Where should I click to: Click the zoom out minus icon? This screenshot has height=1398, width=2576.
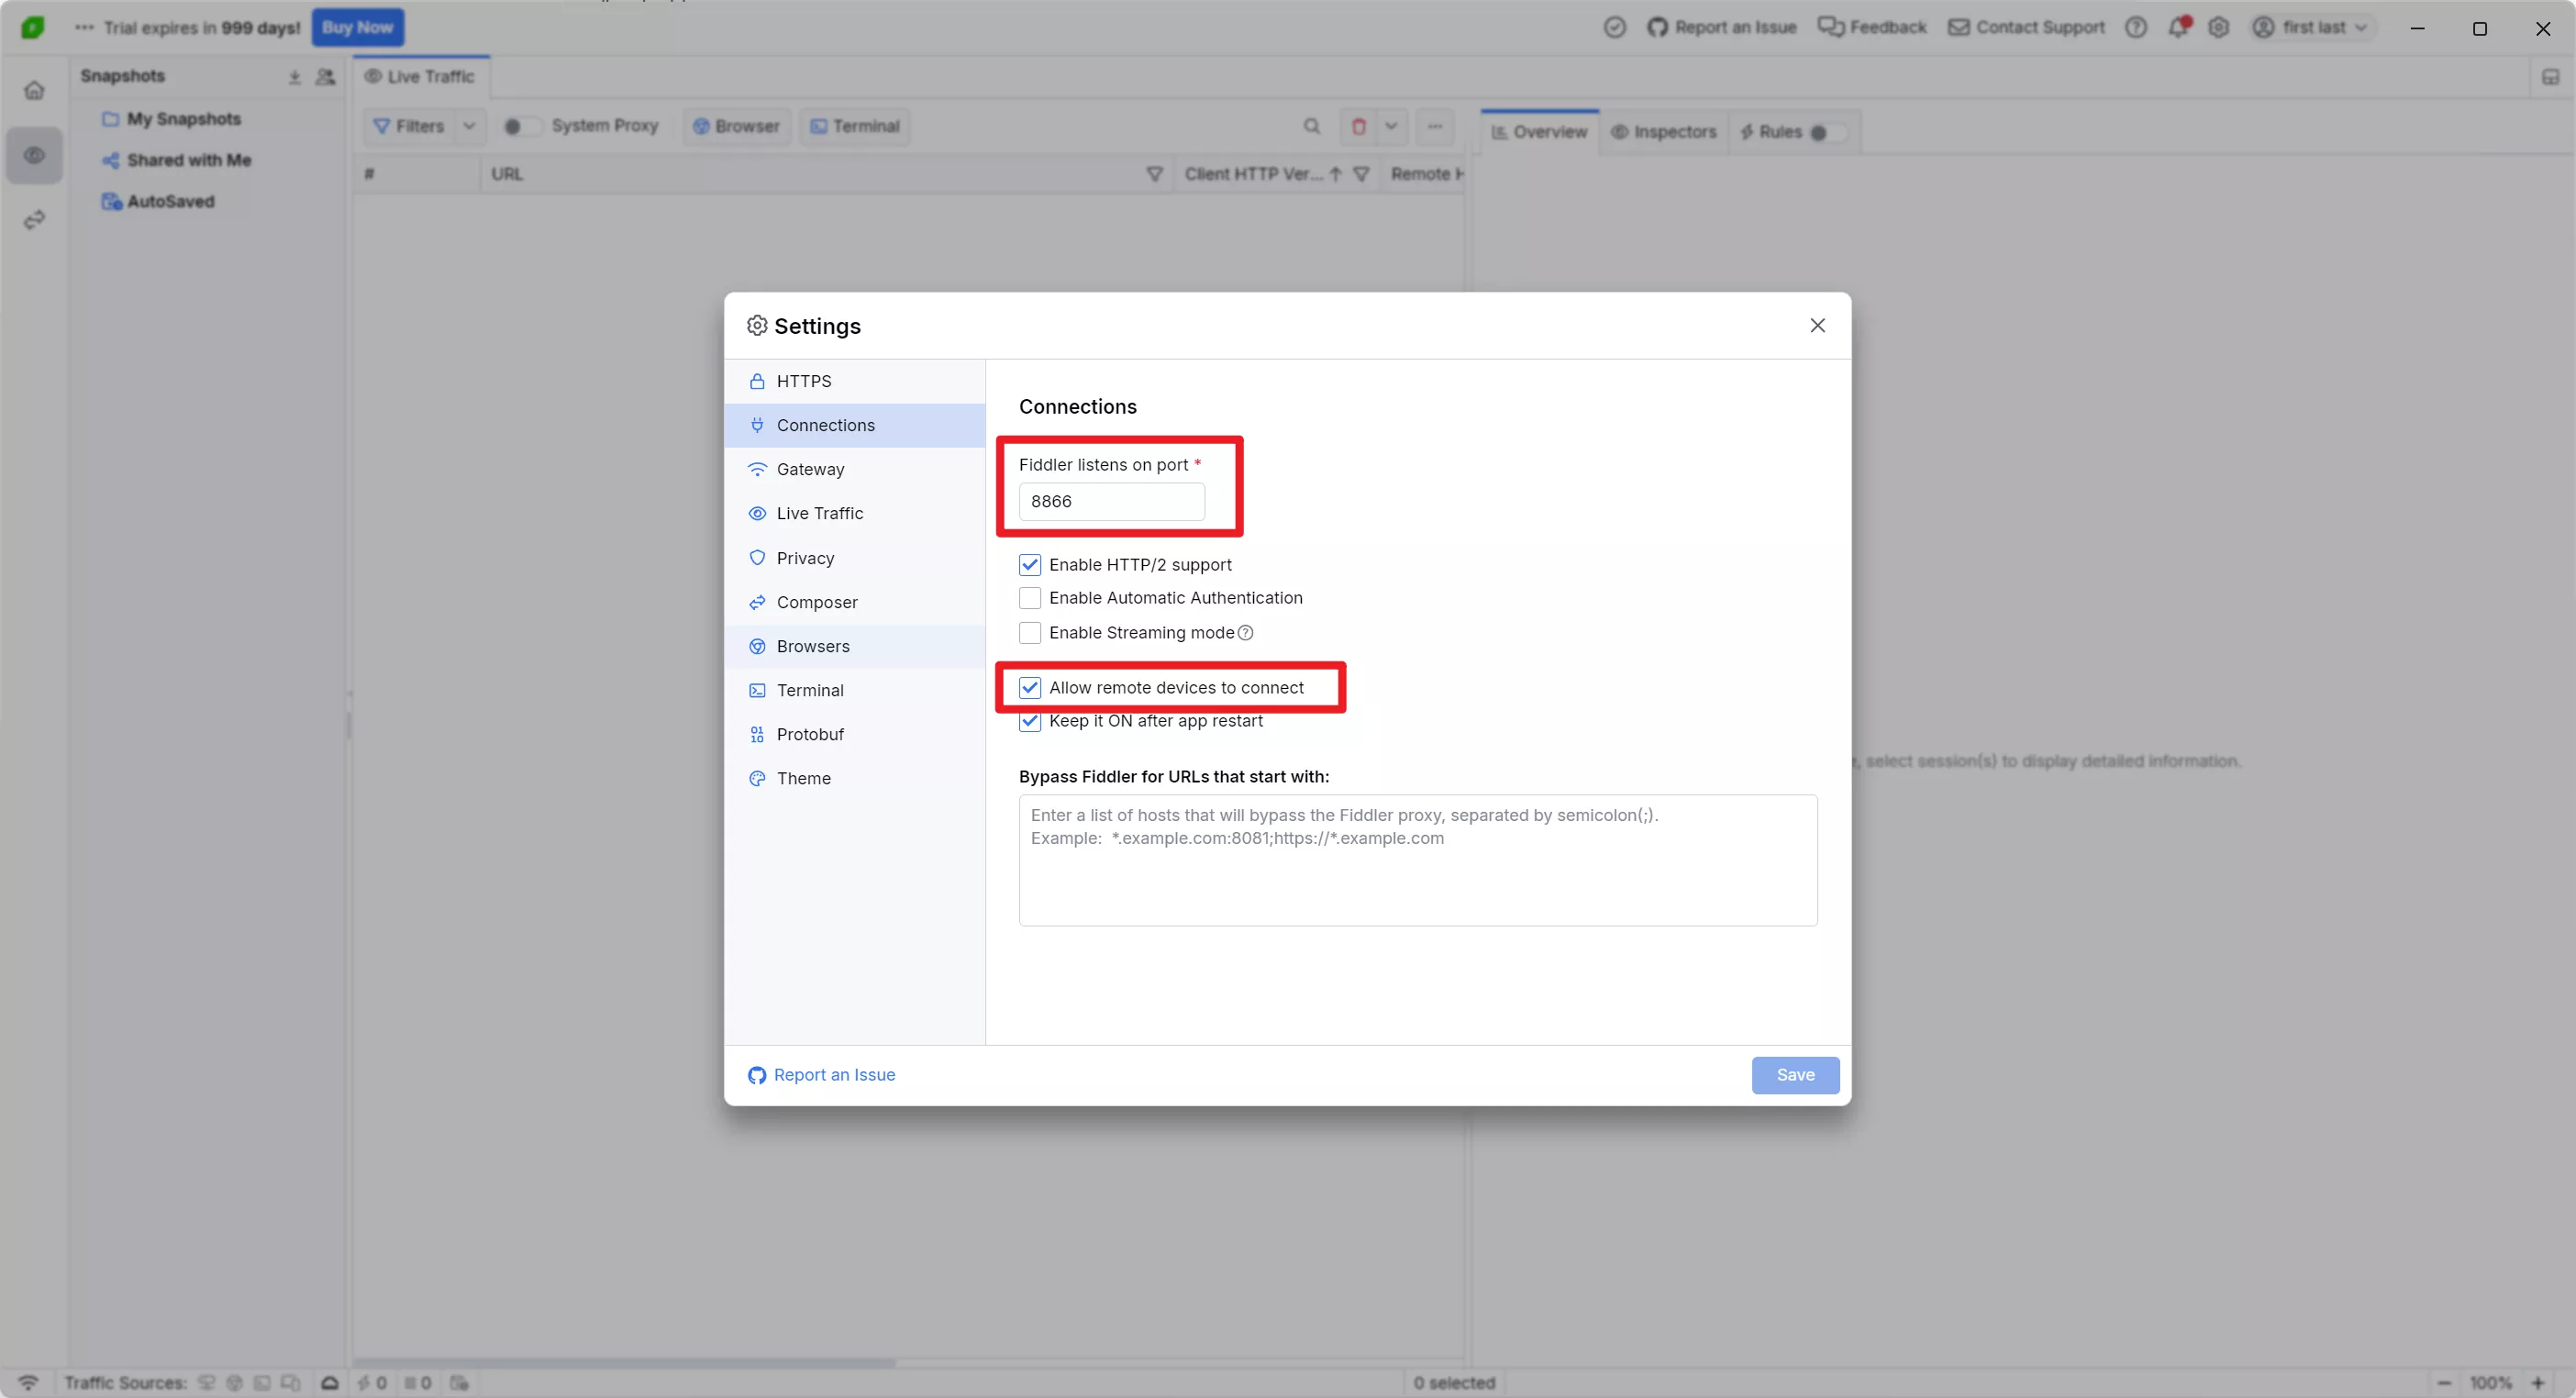[2444, 1383]
